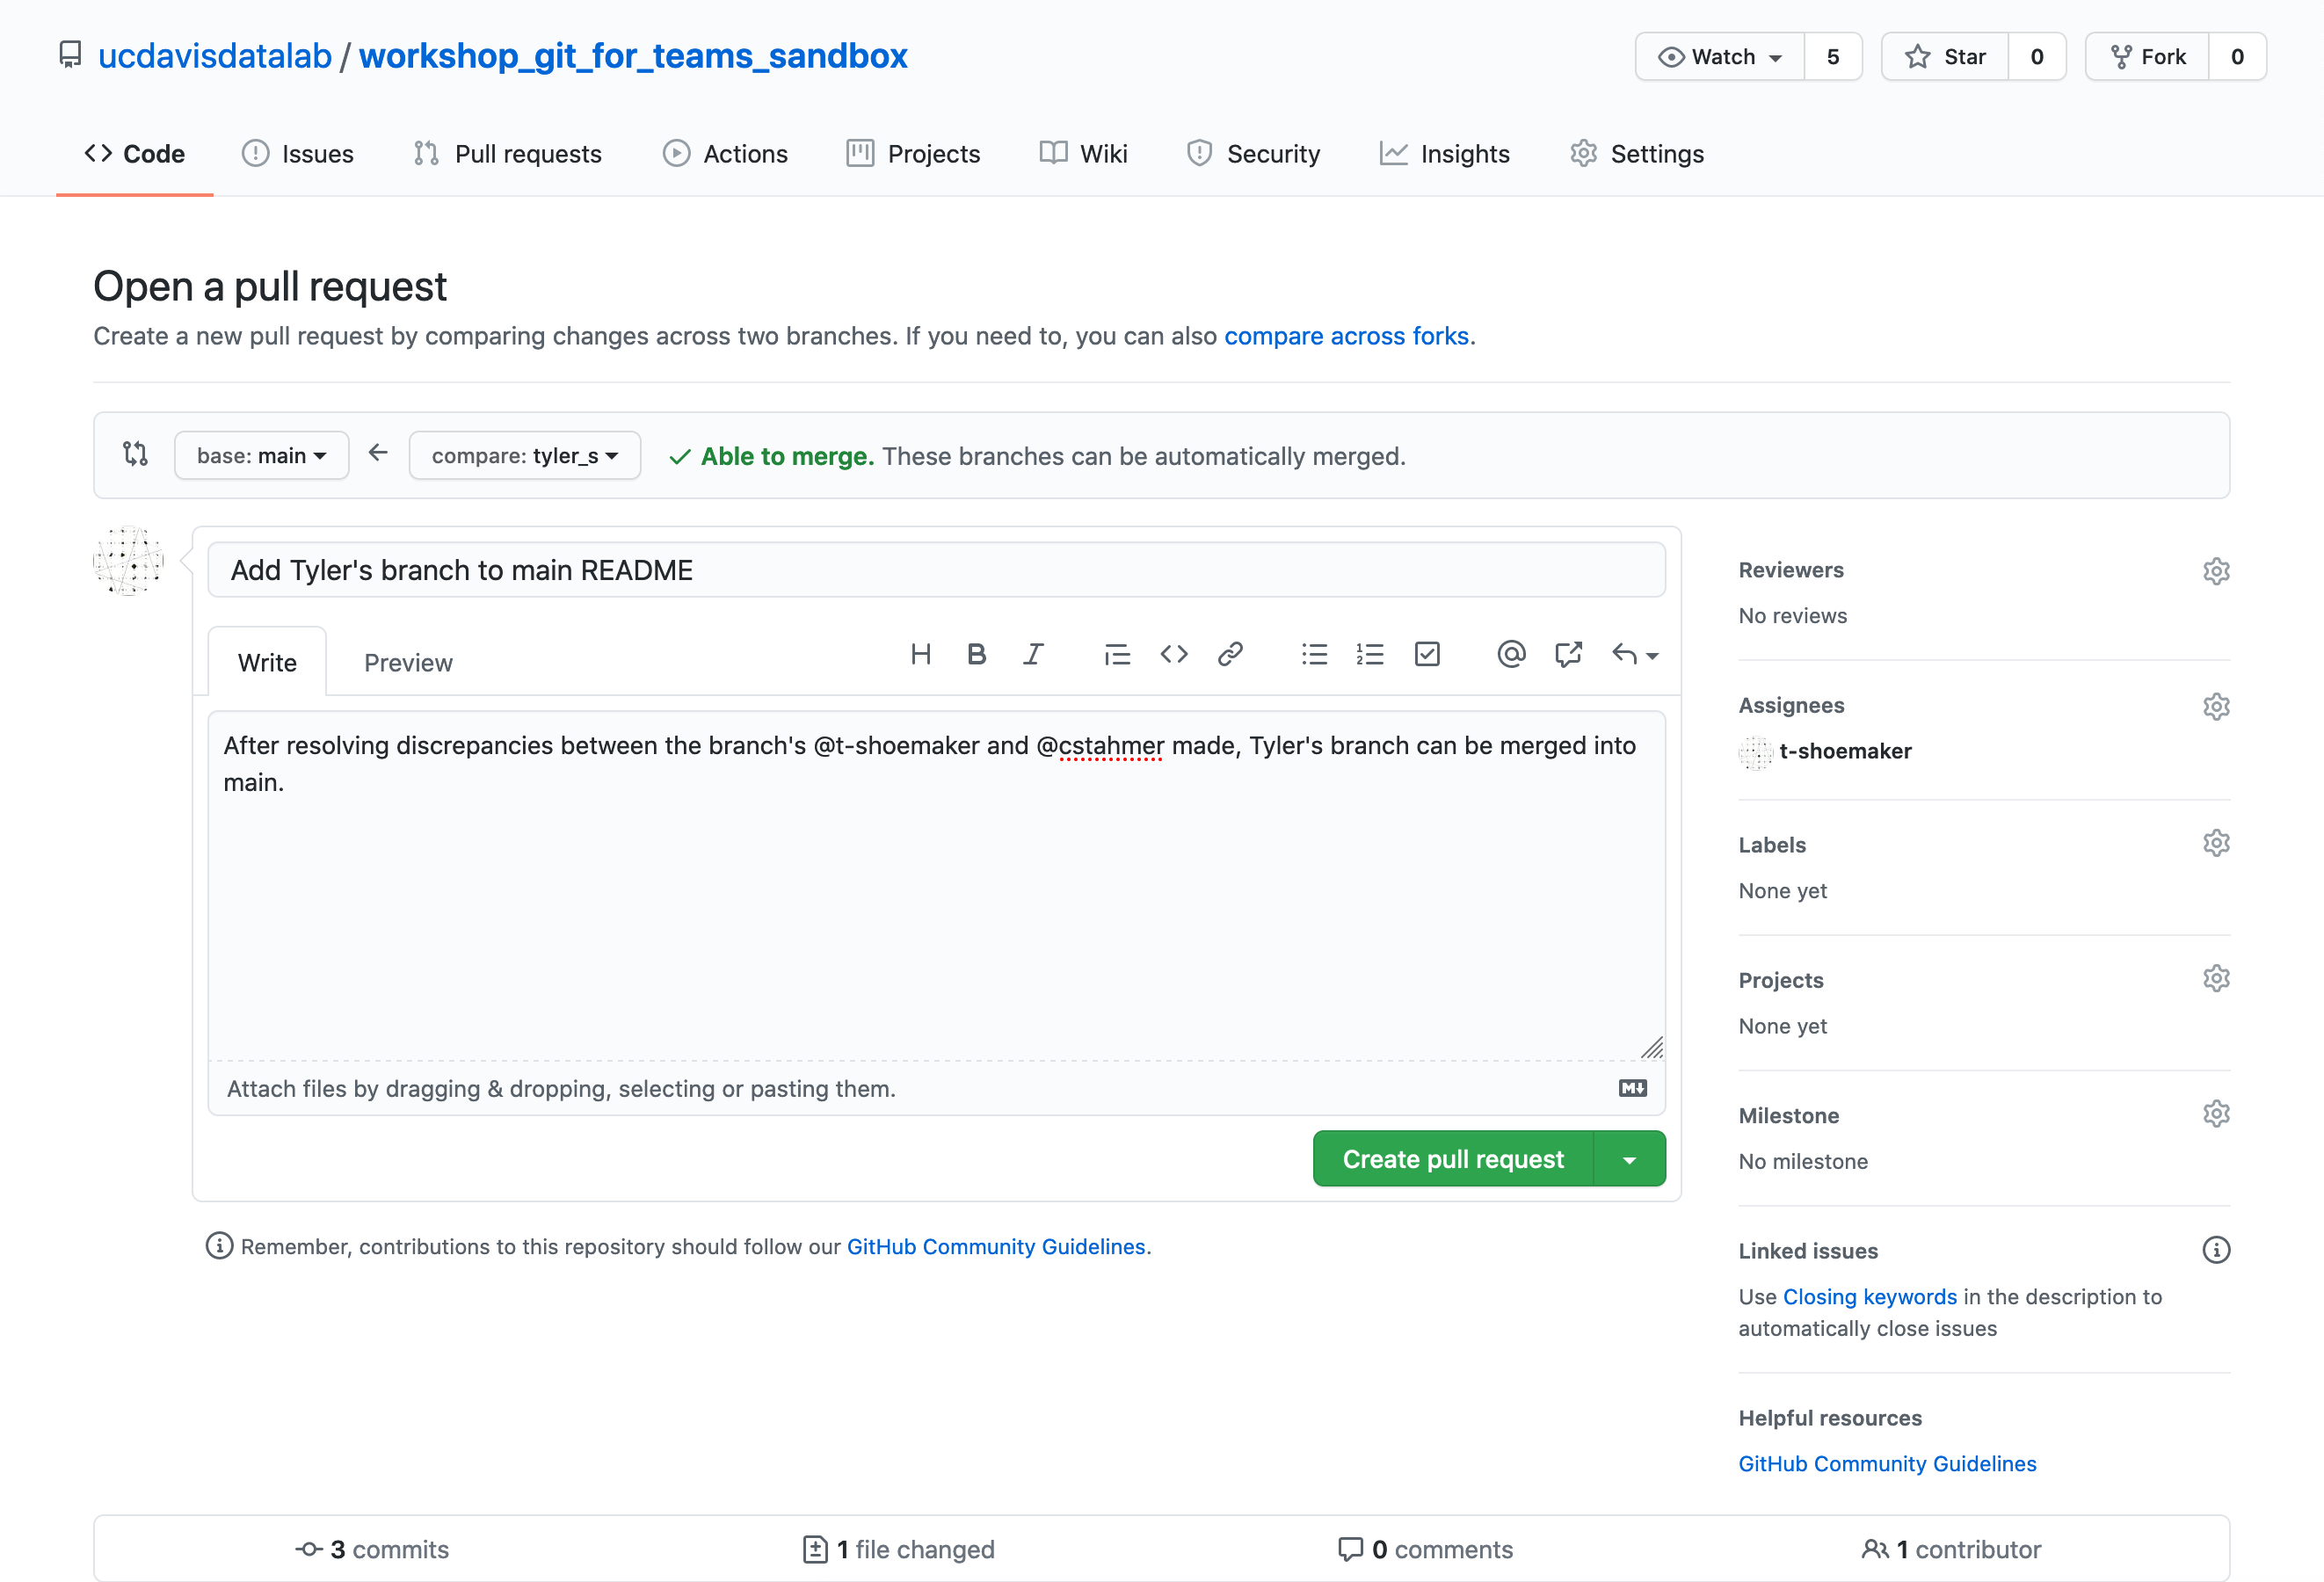
Task: Open the workshop_git_for_teams_sandbox repository link
Action: point(633,56)
